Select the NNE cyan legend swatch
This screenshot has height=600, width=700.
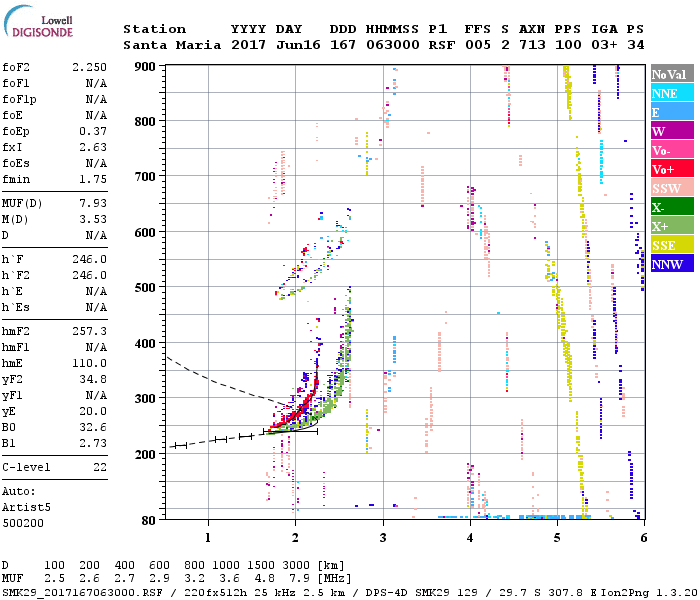672,93
